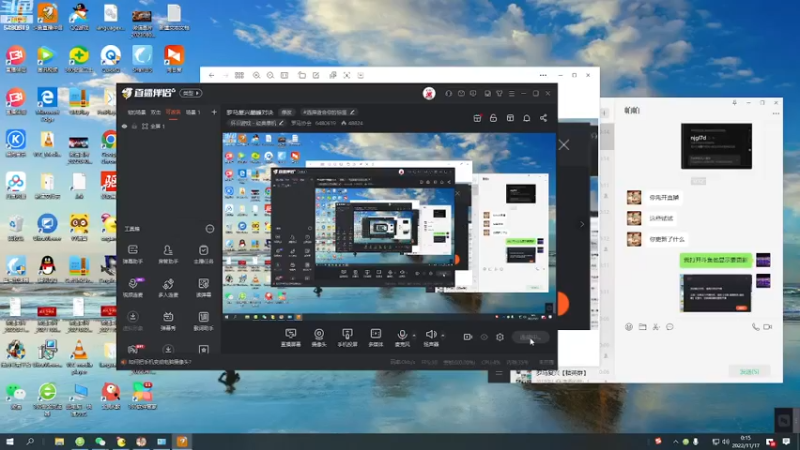Viewport: 800px width, 450px height.
Task: Start video call in chat window
Action: click(x=768, y=327)
